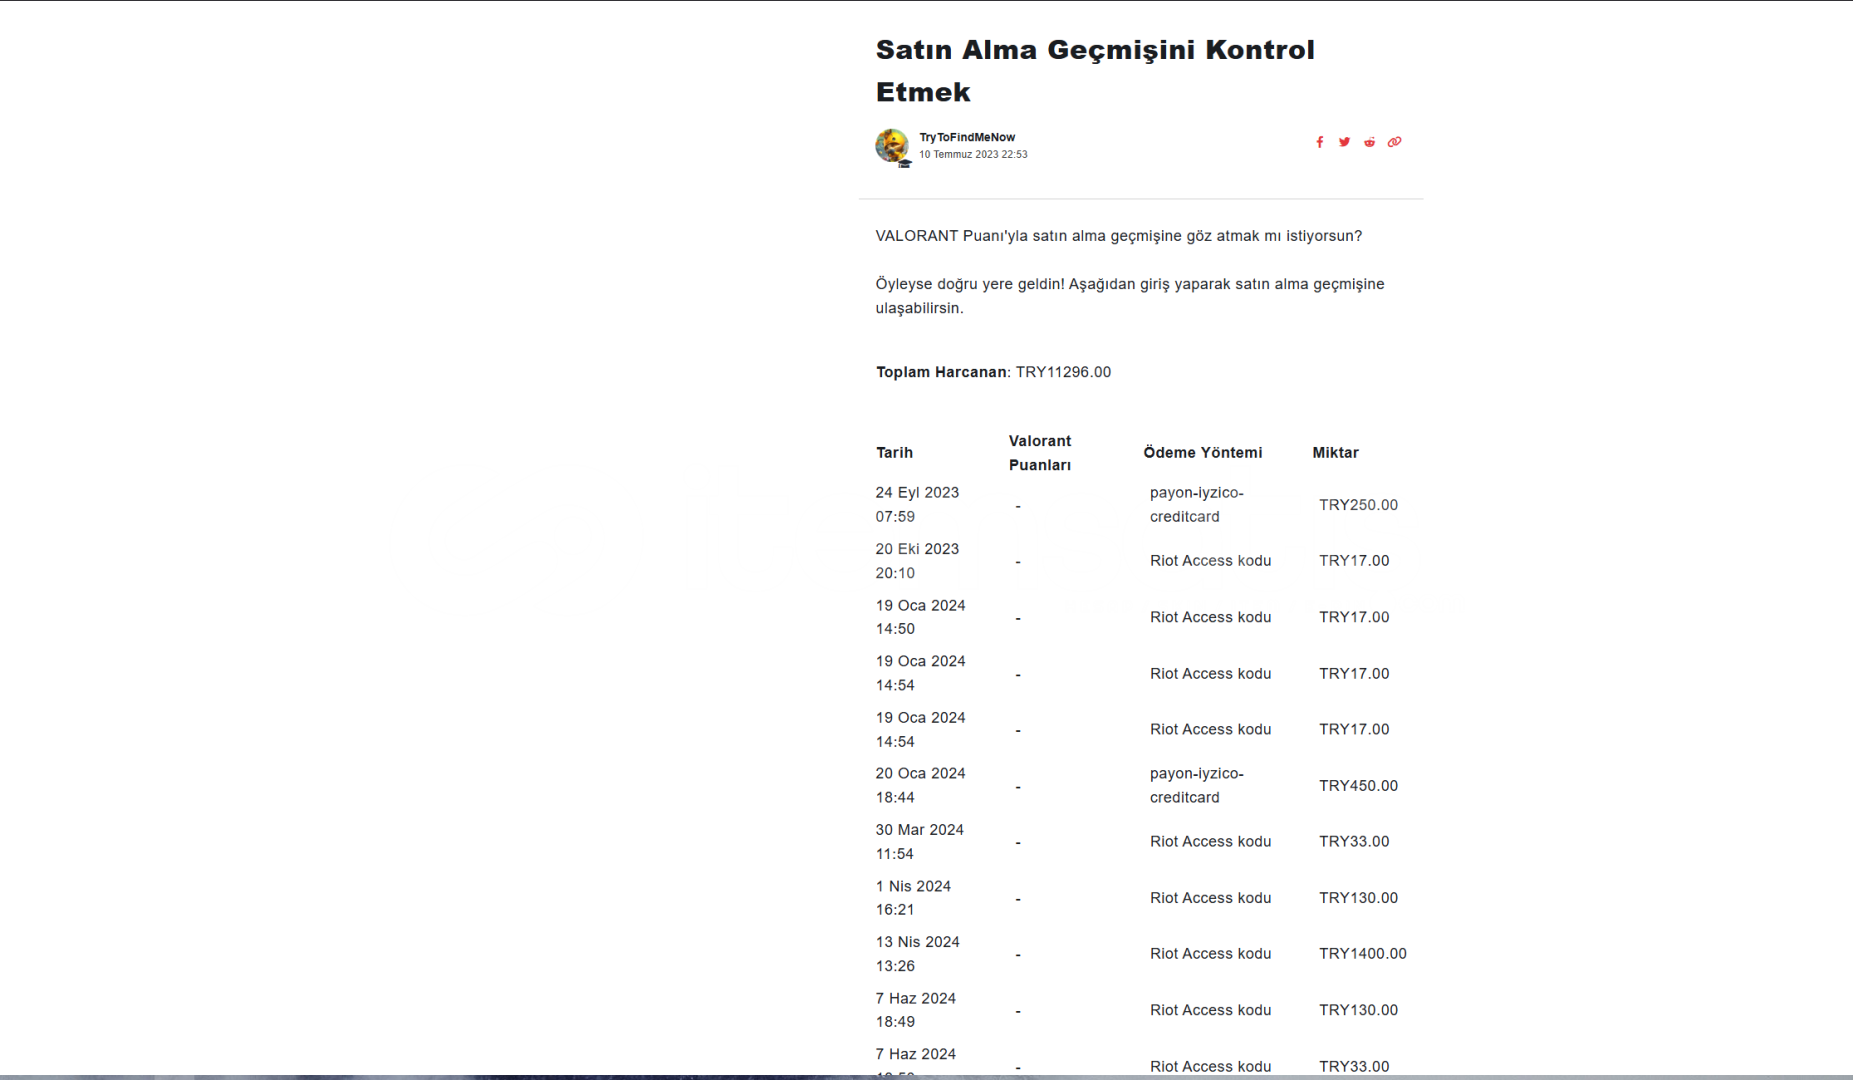
Task: Click the author's avatar image
Action: tap(890, 144)
